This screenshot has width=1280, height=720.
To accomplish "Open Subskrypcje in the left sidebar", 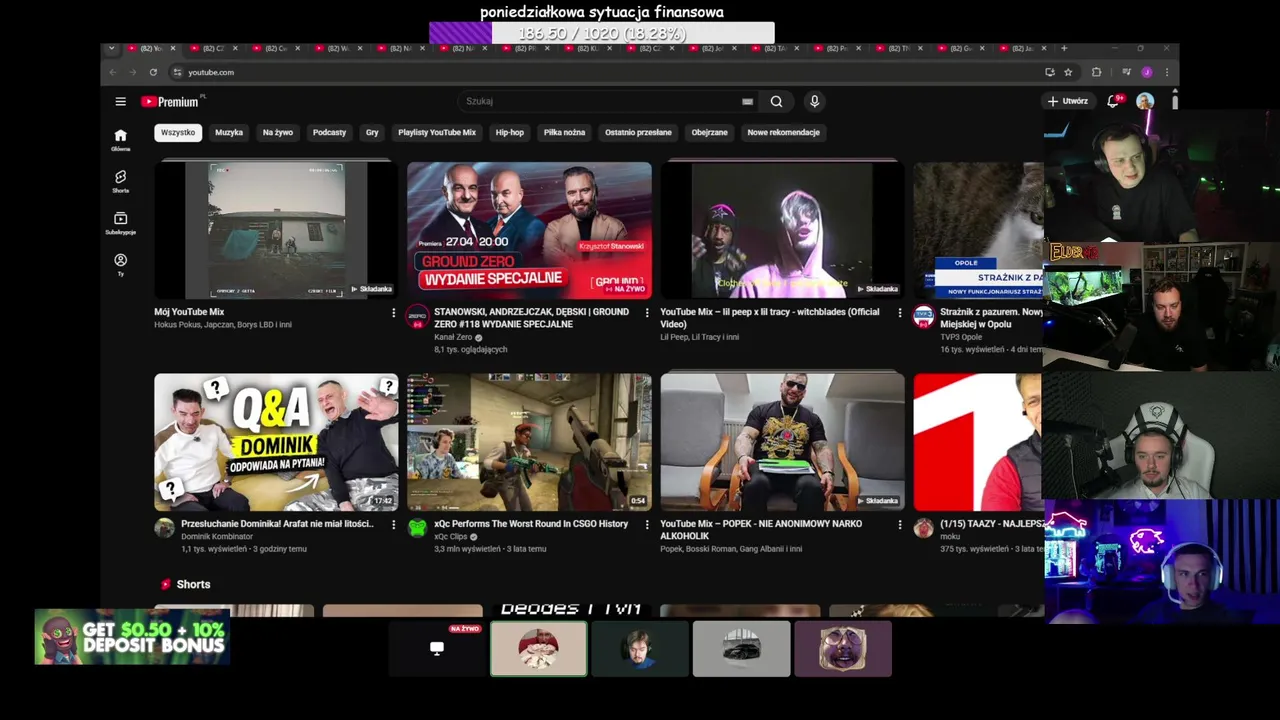I will 120,223.
